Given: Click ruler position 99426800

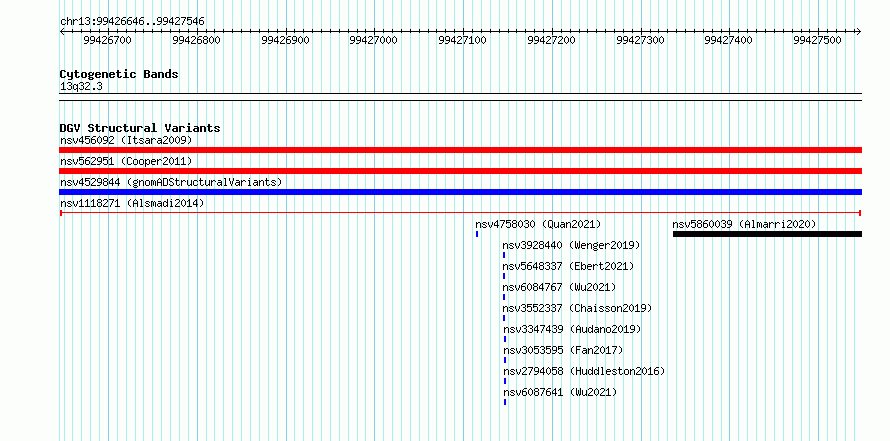Looking at the screenshot, I should click(196, 40).
